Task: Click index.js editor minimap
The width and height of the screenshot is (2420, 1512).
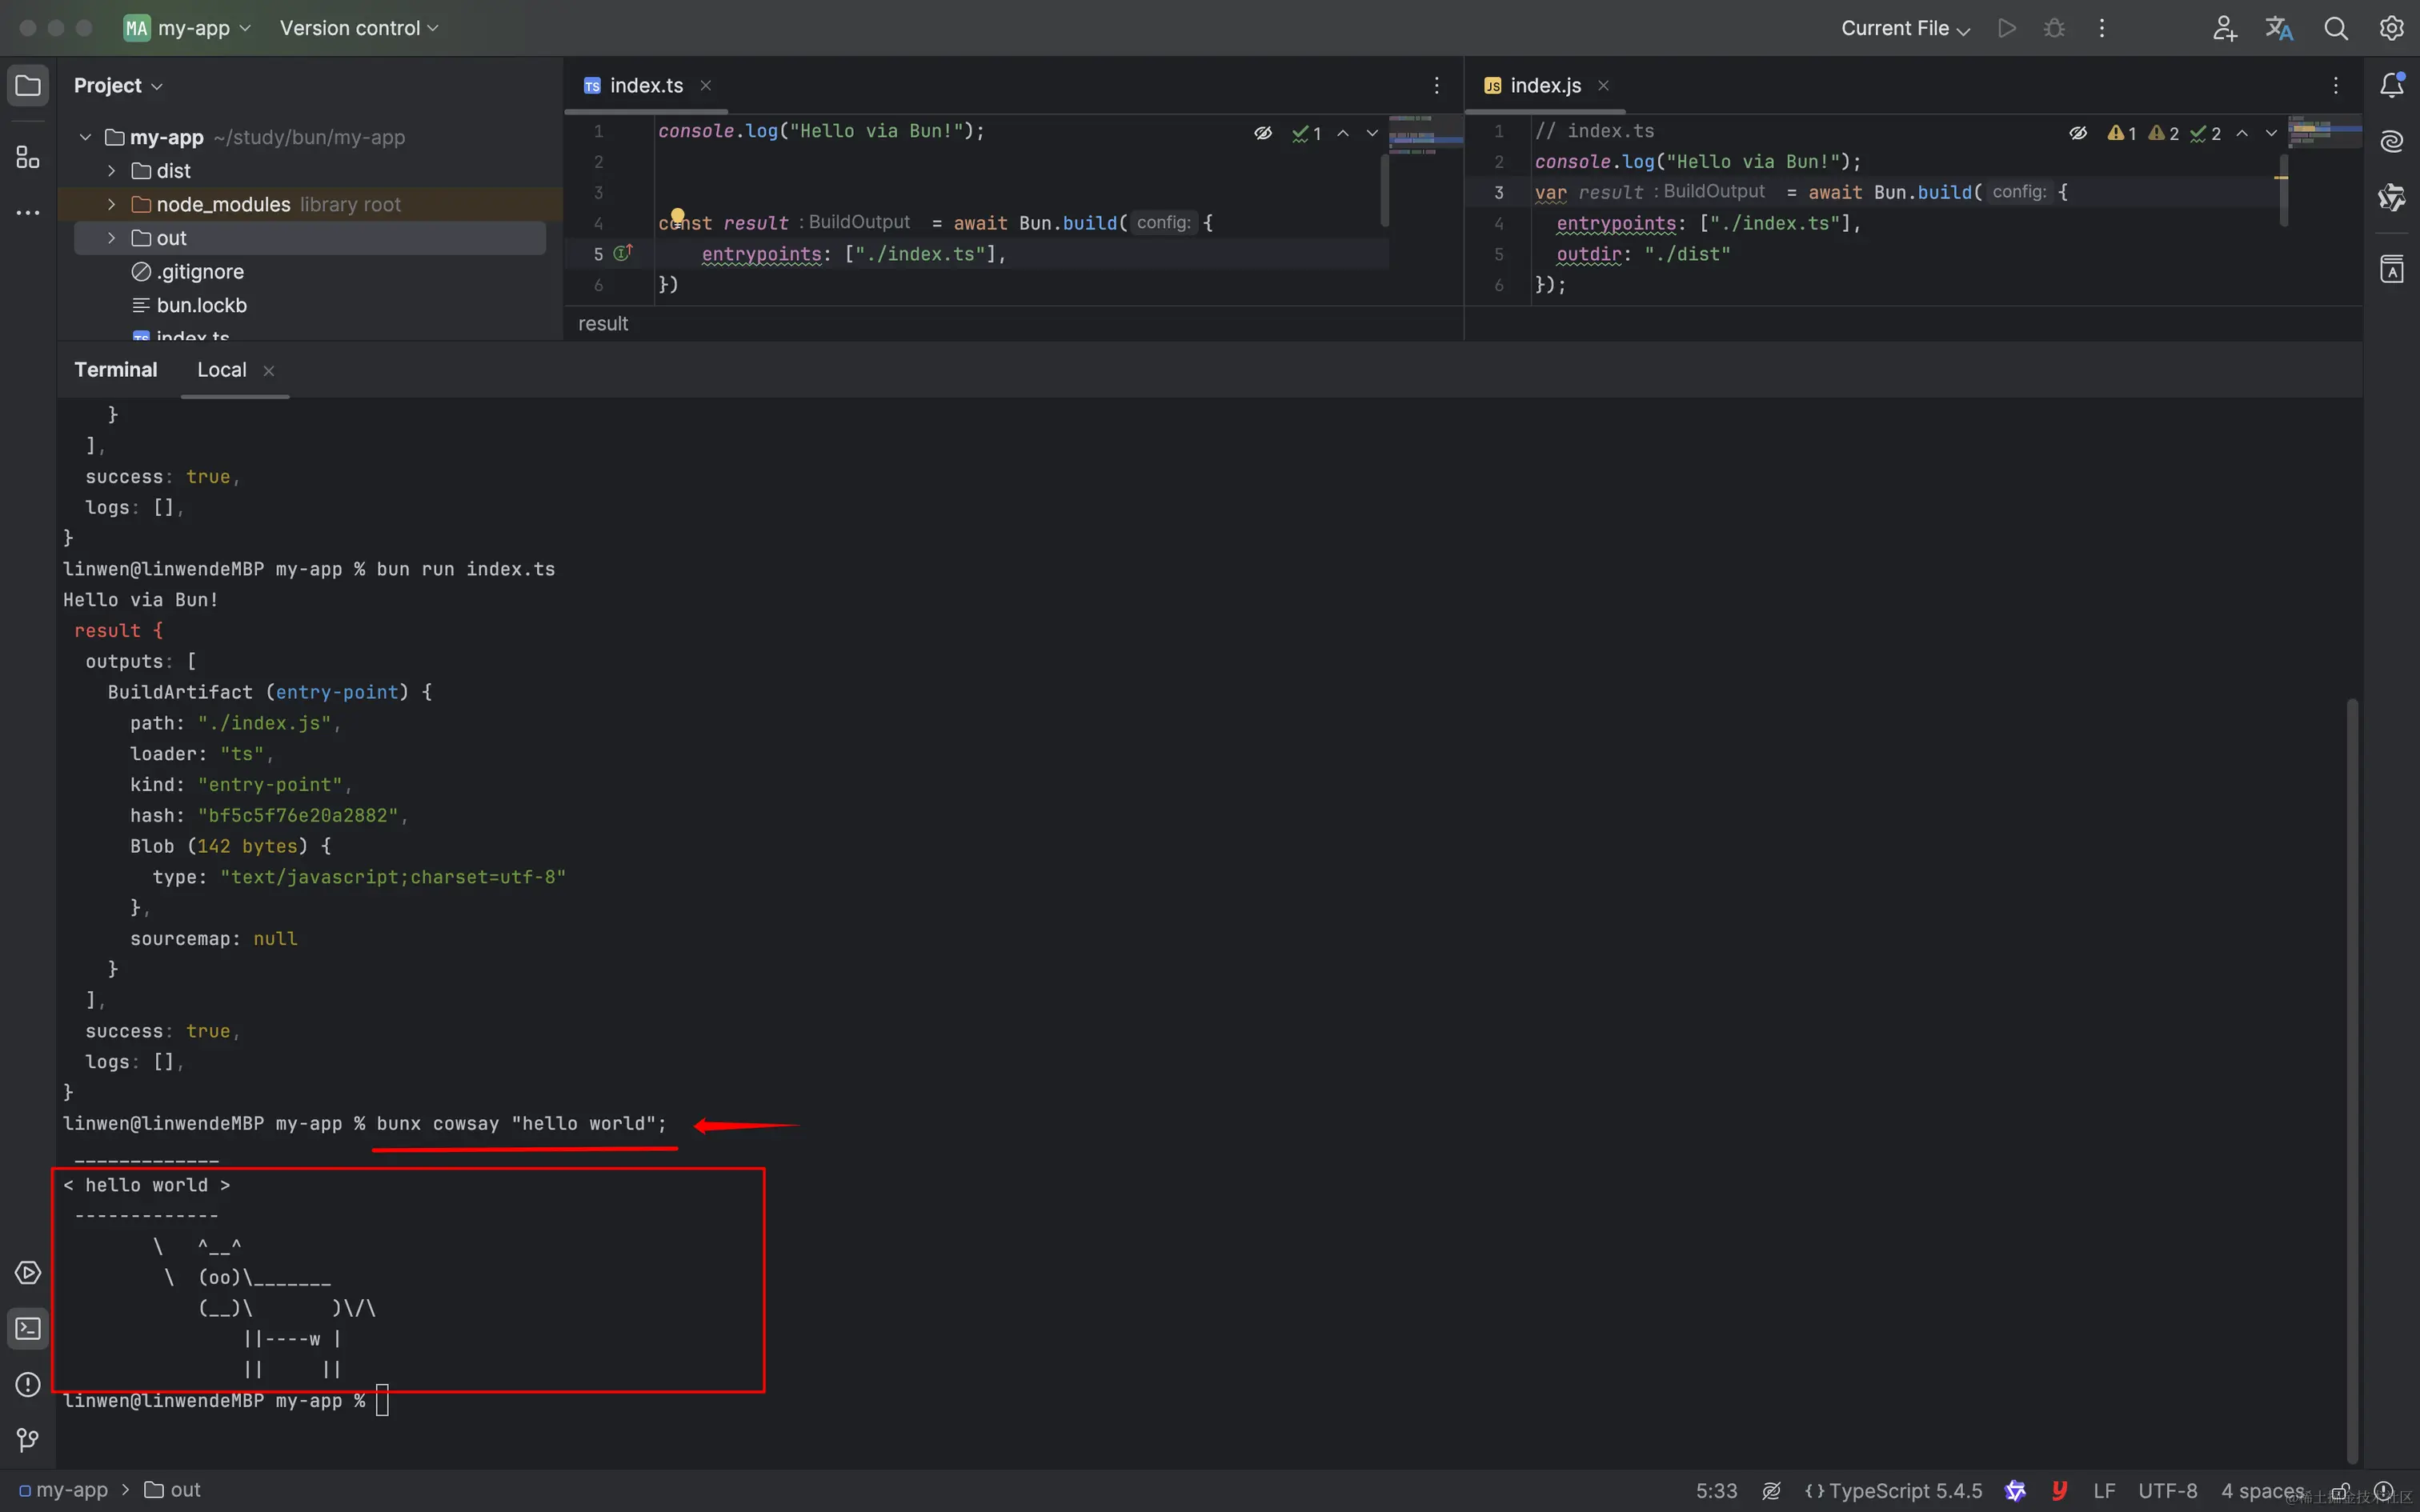Action: (x=2324, y=131)
